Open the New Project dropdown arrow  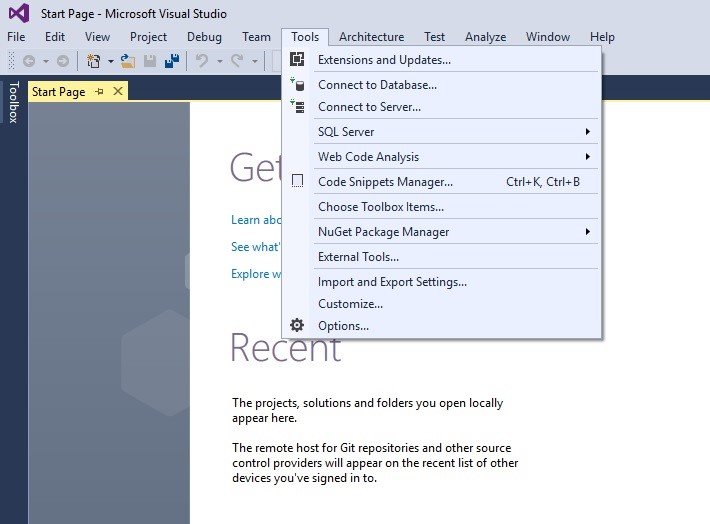pyautogui.click(x=110, y=61)
